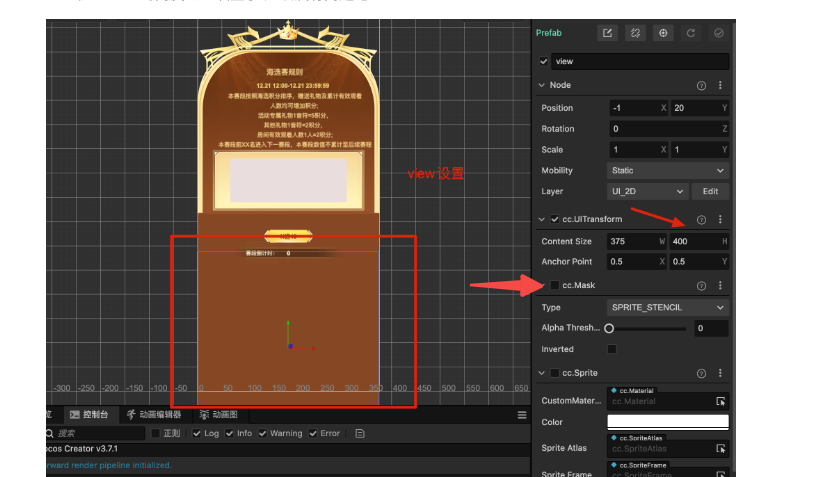Collapse the cc.UITransform section
The height and width of the screenshot is (477, 819).
click(542, 219)
